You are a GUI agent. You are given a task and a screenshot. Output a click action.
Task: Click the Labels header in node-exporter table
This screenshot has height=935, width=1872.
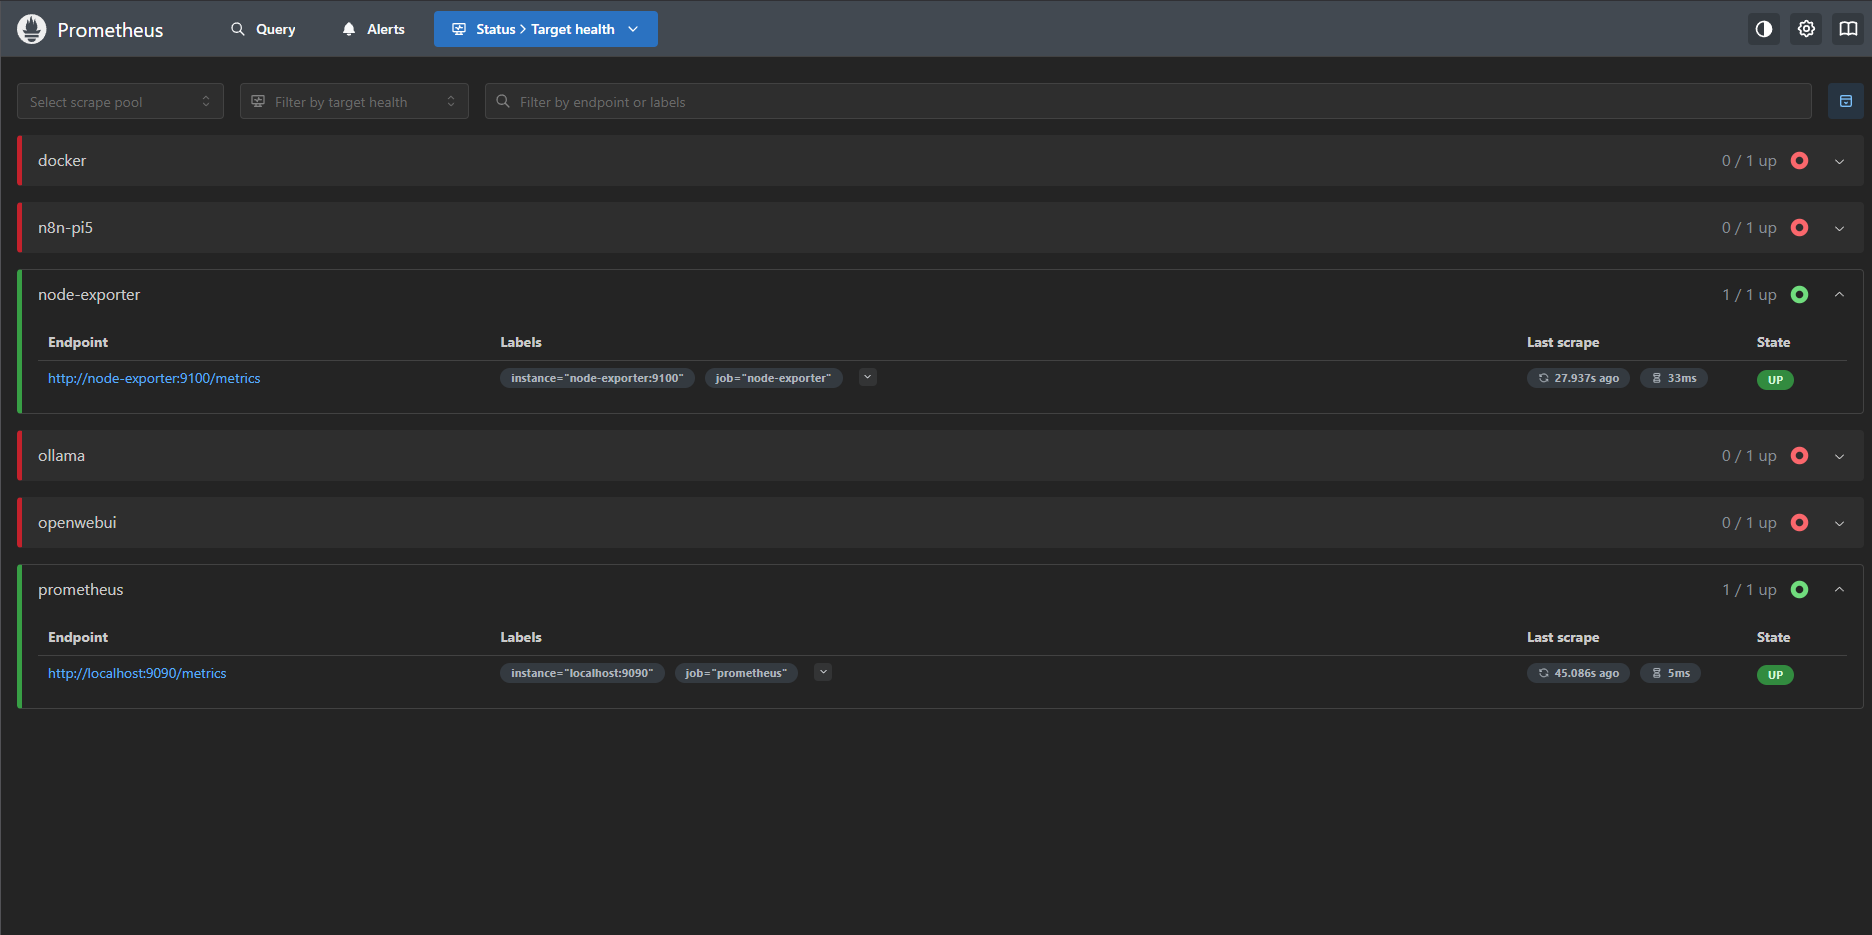pyautogui.click(x=521, y=342)
